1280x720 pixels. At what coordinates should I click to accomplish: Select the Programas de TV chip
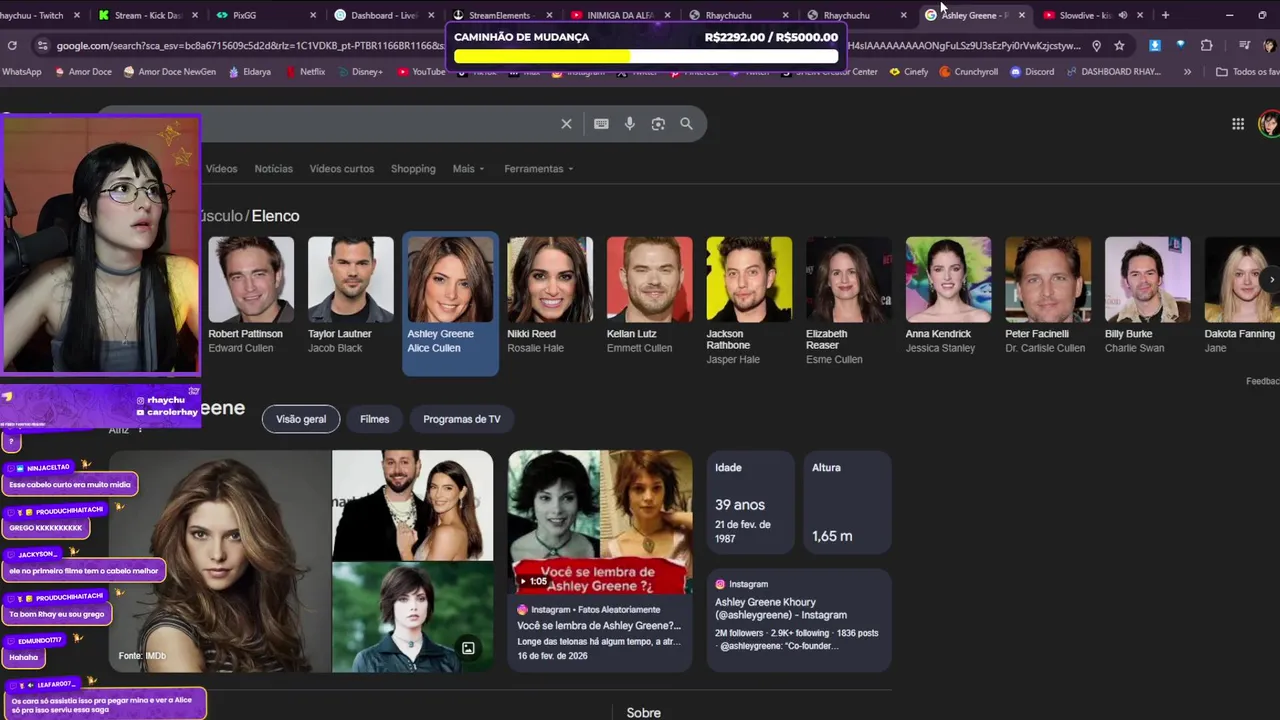click(x=461, y=419)
